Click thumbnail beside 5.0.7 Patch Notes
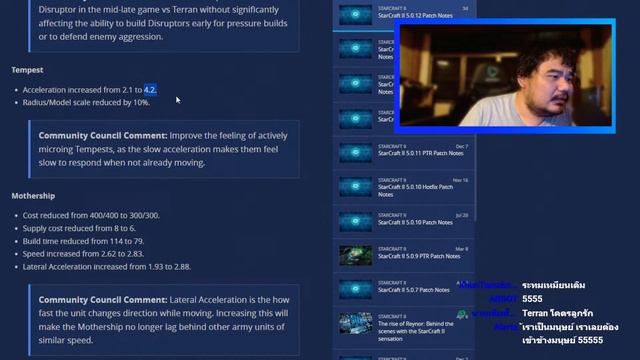This screenshot has width=640, height=360. pyautogui.click(x=356, y=289)
